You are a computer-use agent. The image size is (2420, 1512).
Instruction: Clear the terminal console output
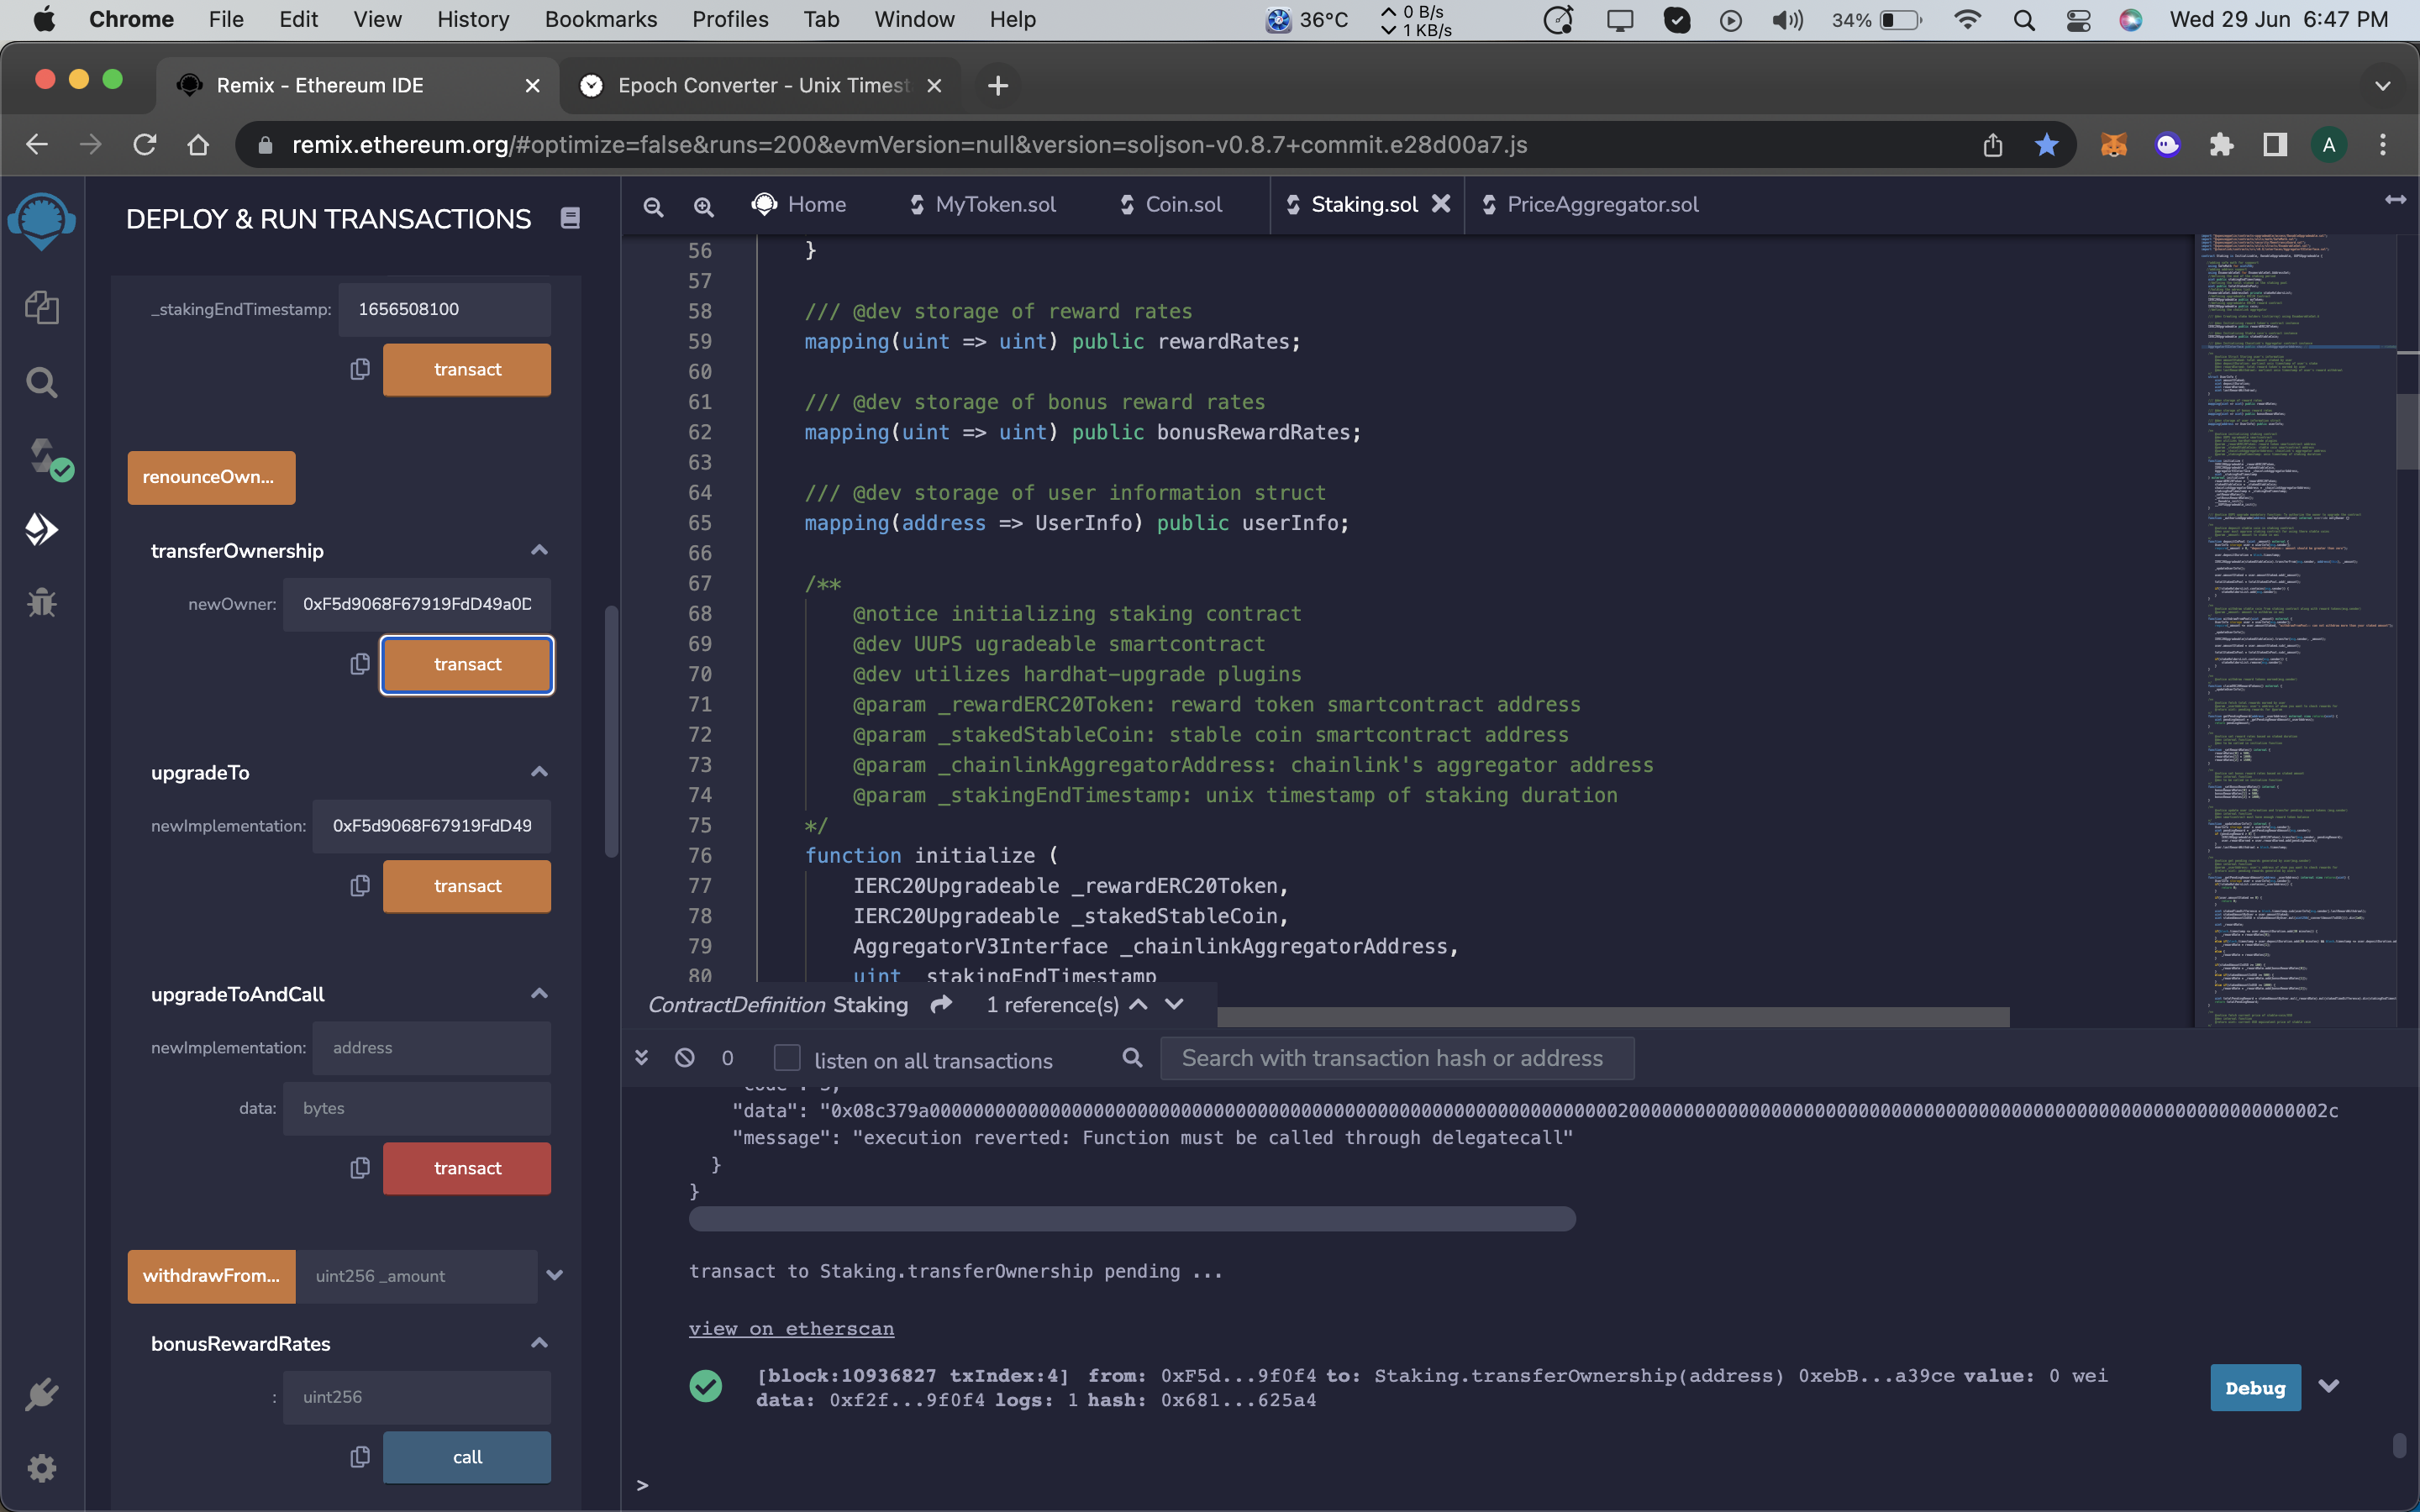pos(685,1058)
